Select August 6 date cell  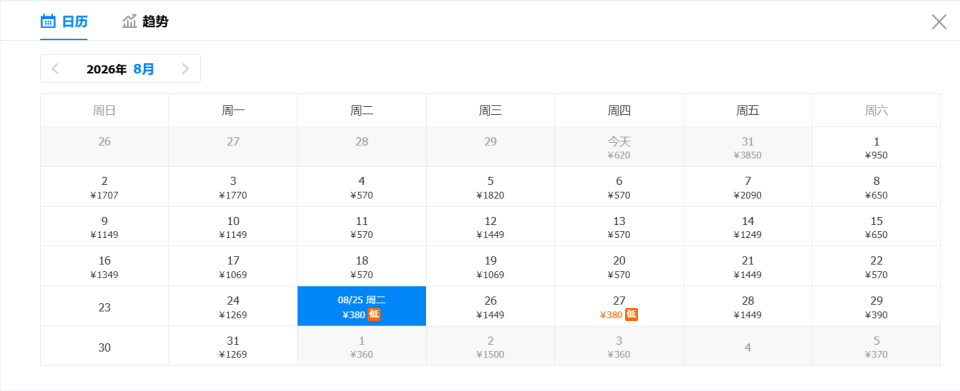pyautogui.click(x=619, y=187)
